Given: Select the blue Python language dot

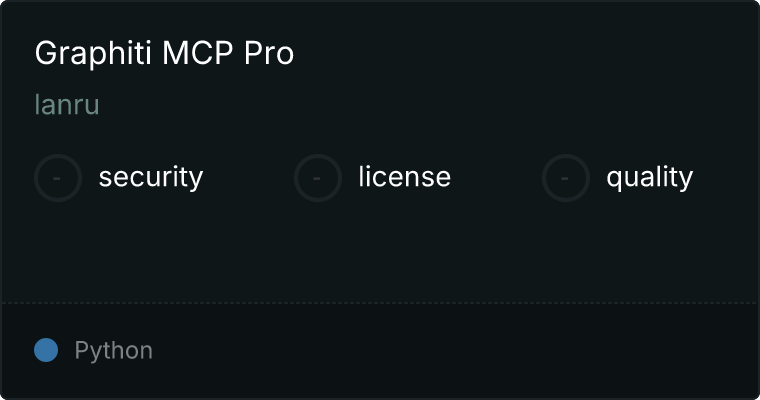Looking at the screenshot, I should [x=46, y=350].
